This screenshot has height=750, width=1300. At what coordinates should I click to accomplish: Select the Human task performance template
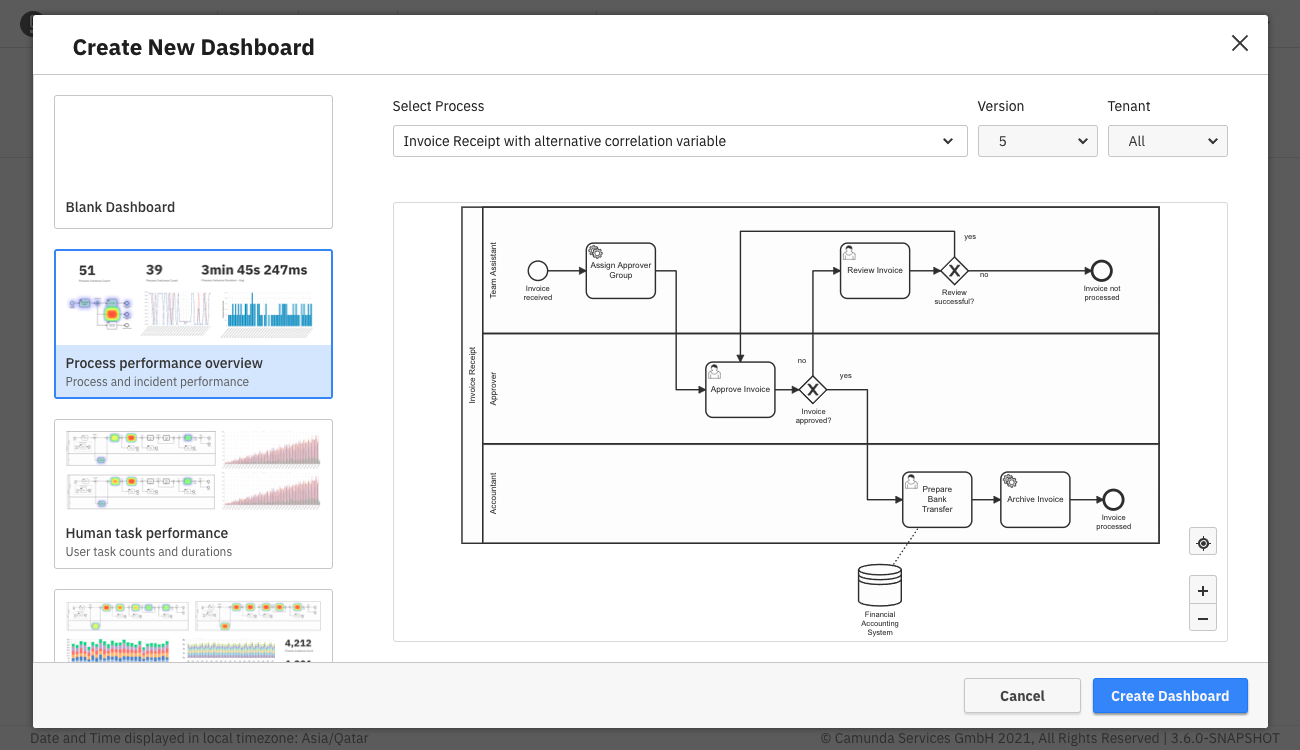pos(193,493)
